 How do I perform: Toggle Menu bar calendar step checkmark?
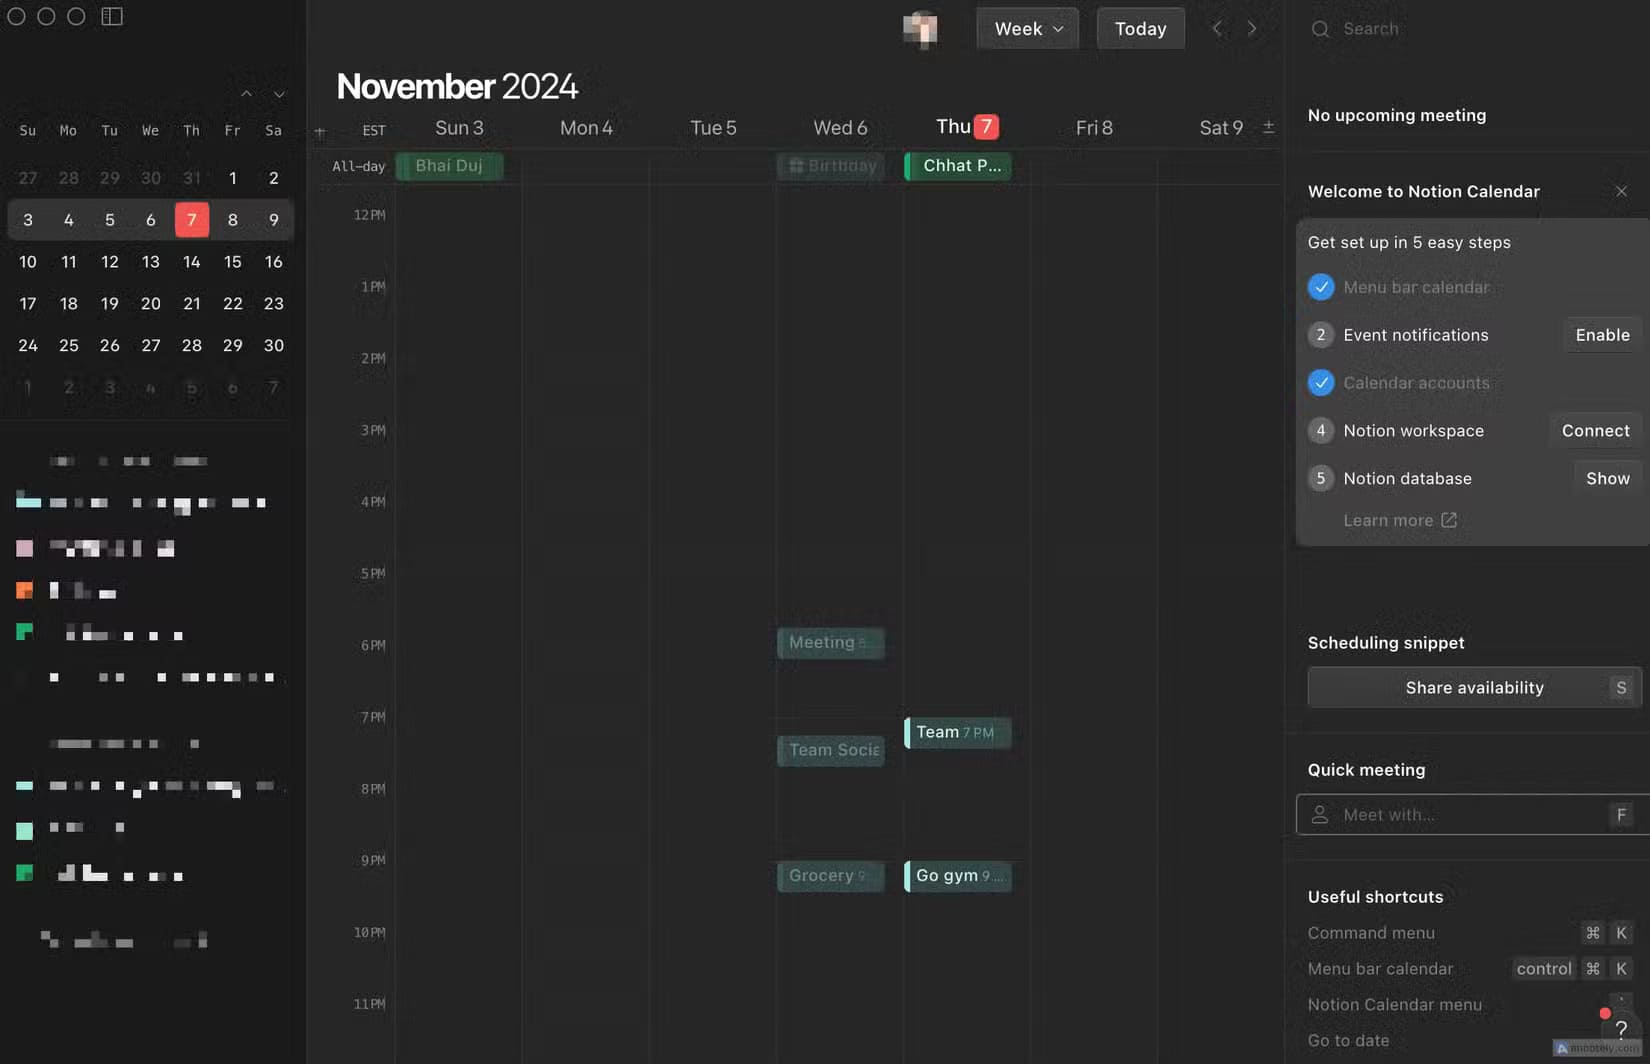(1321, 287)
